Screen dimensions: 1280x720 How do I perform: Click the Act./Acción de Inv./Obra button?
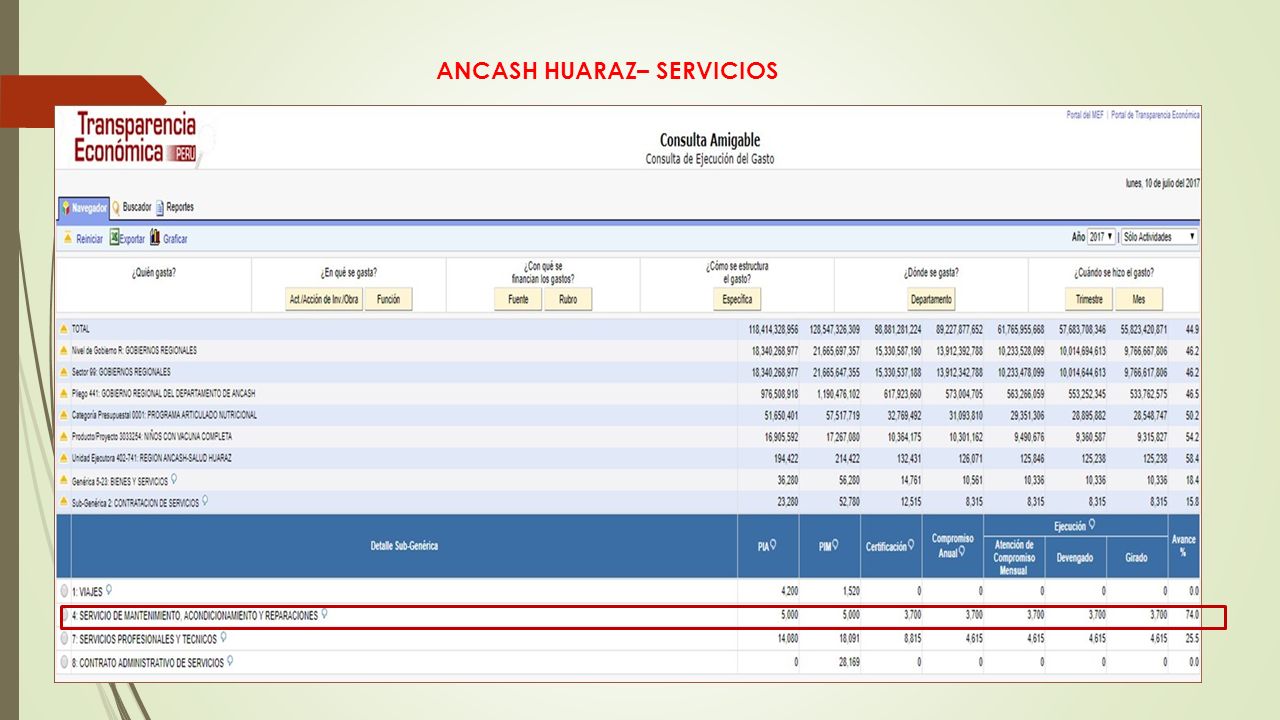pos(323,299)
